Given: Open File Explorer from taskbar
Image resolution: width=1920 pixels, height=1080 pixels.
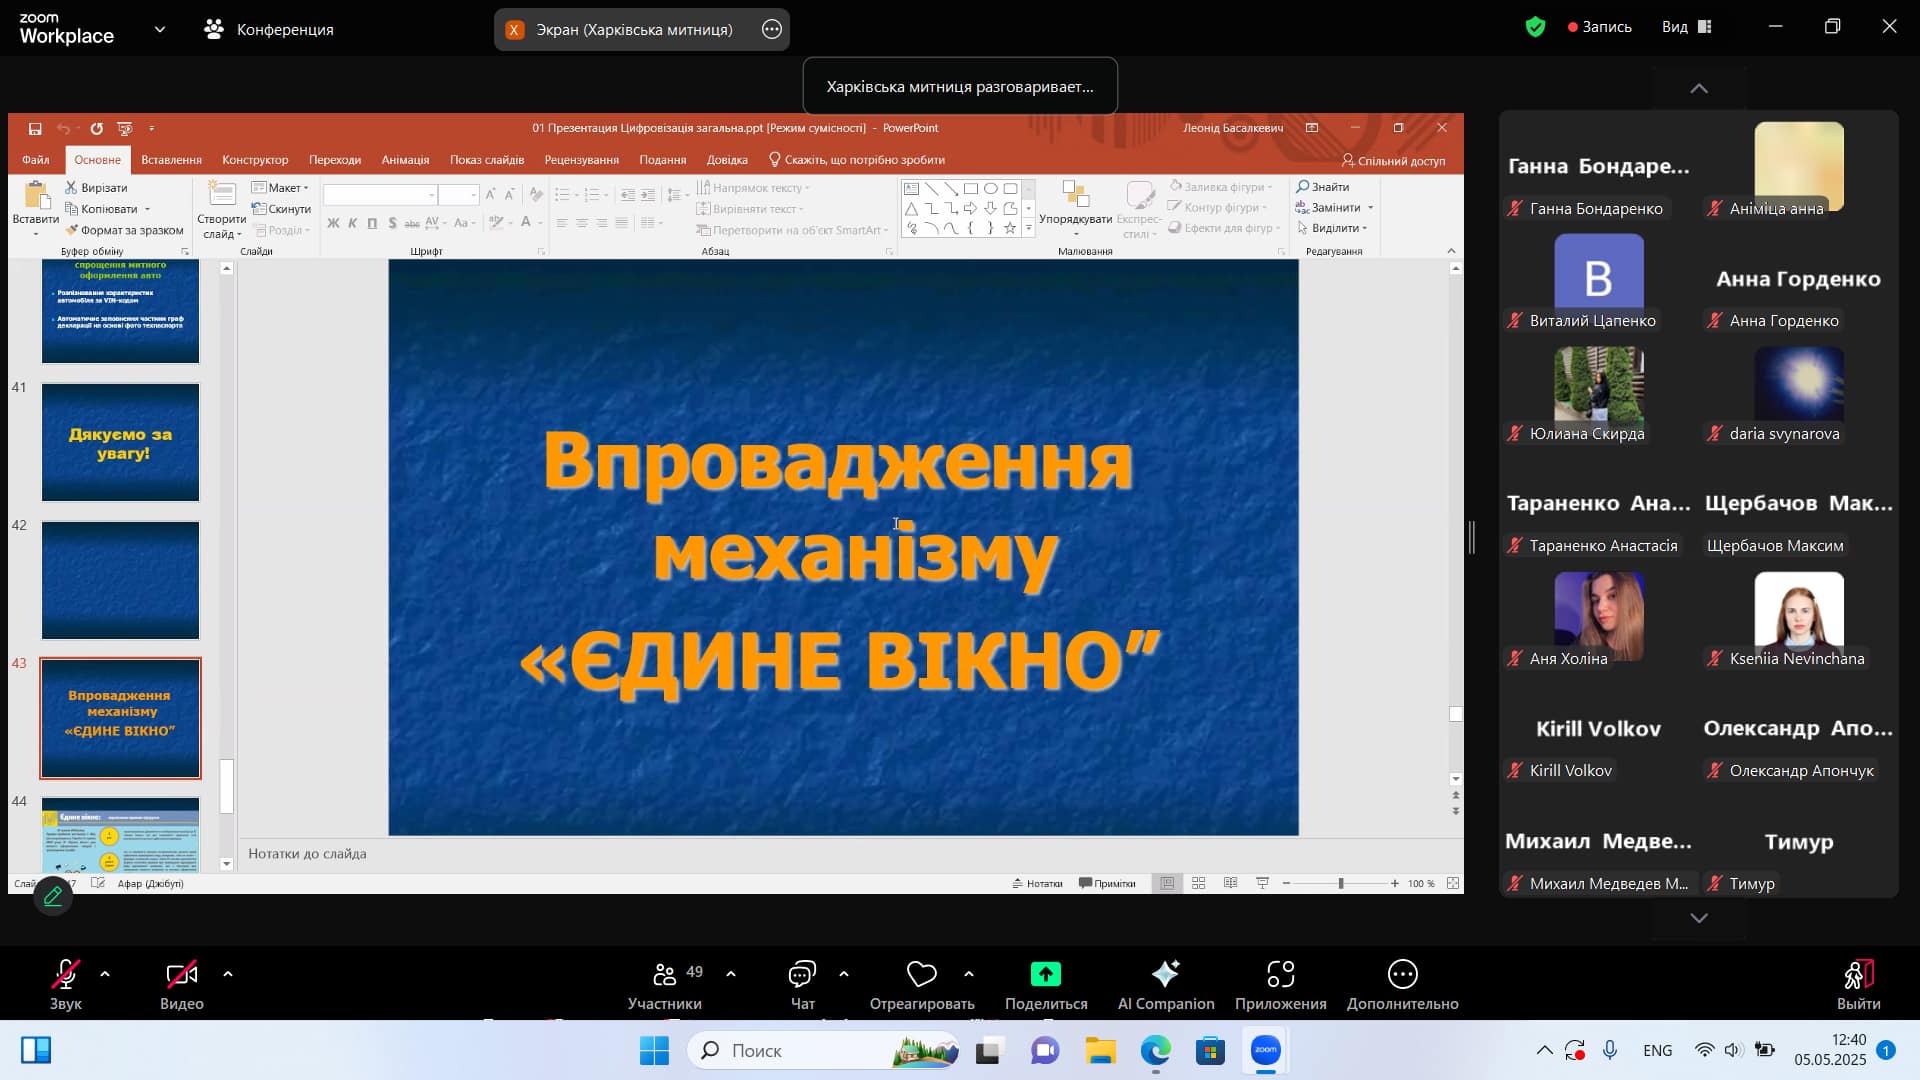Looking at the screenshot, I should [1101, 1050].
